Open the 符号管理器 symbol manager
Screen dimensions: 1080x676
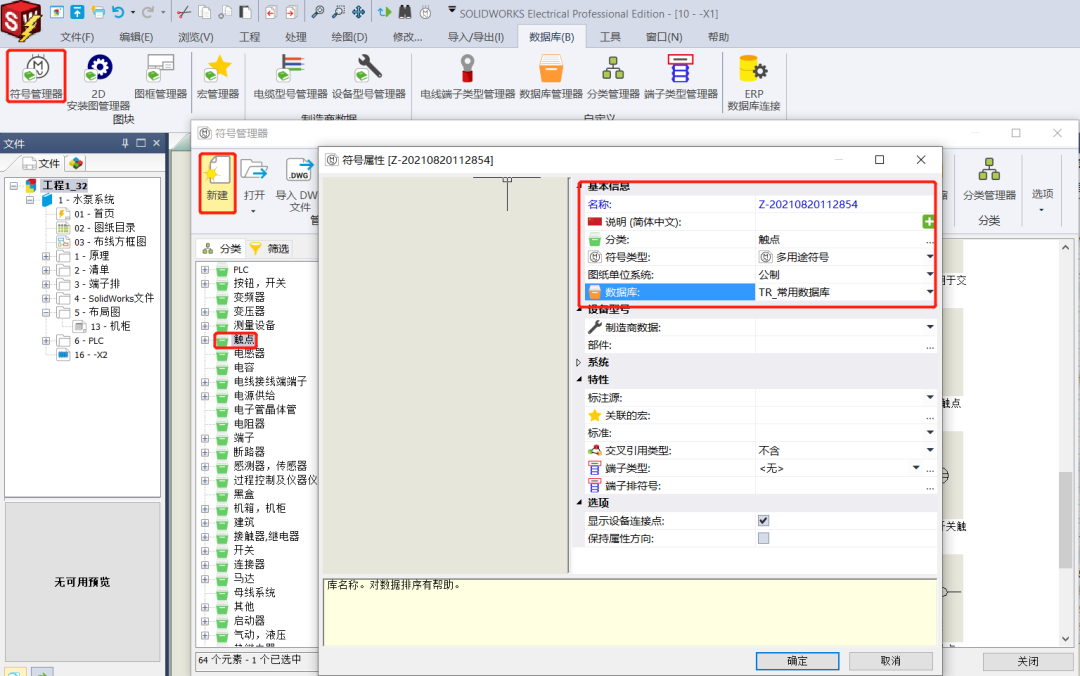coord(36,76)
